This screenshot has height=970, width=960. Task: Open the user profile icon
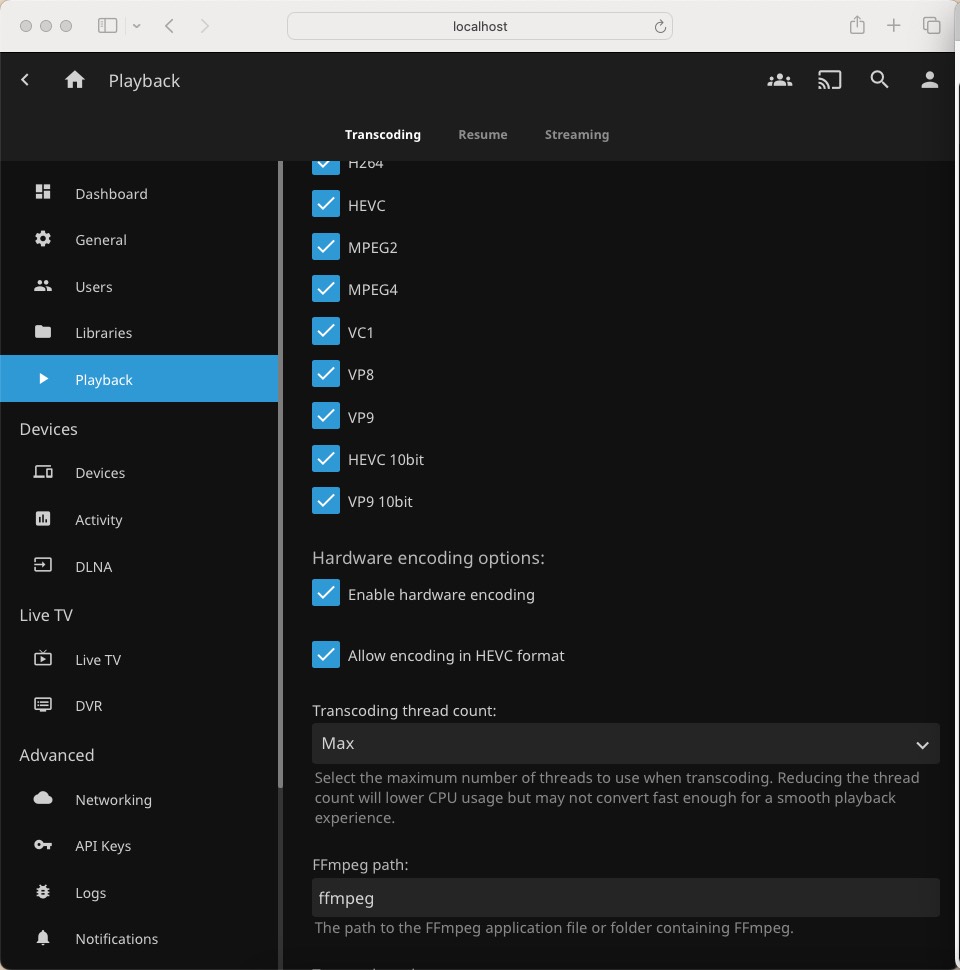coord(929,80)
